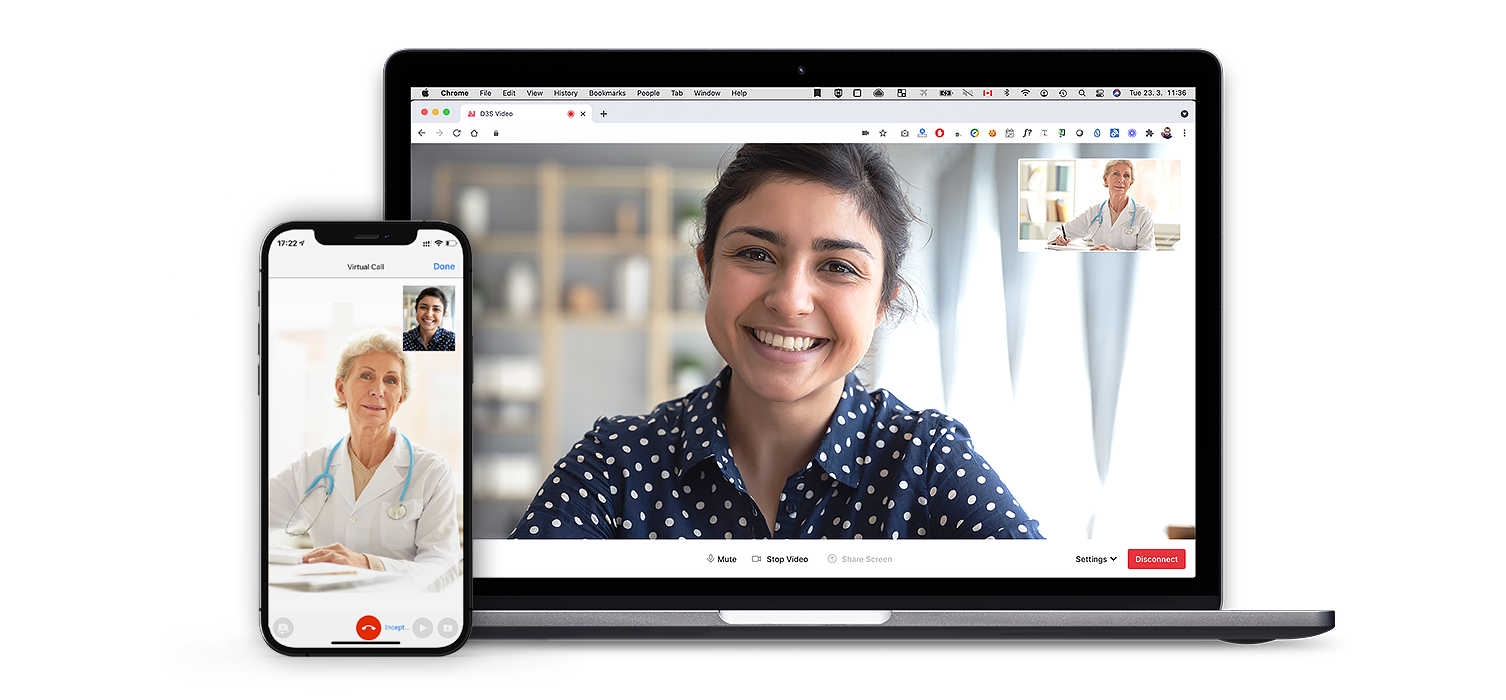
Task: Tap the patient self-view thumbnail on the phone
Action: pos(429,318)
